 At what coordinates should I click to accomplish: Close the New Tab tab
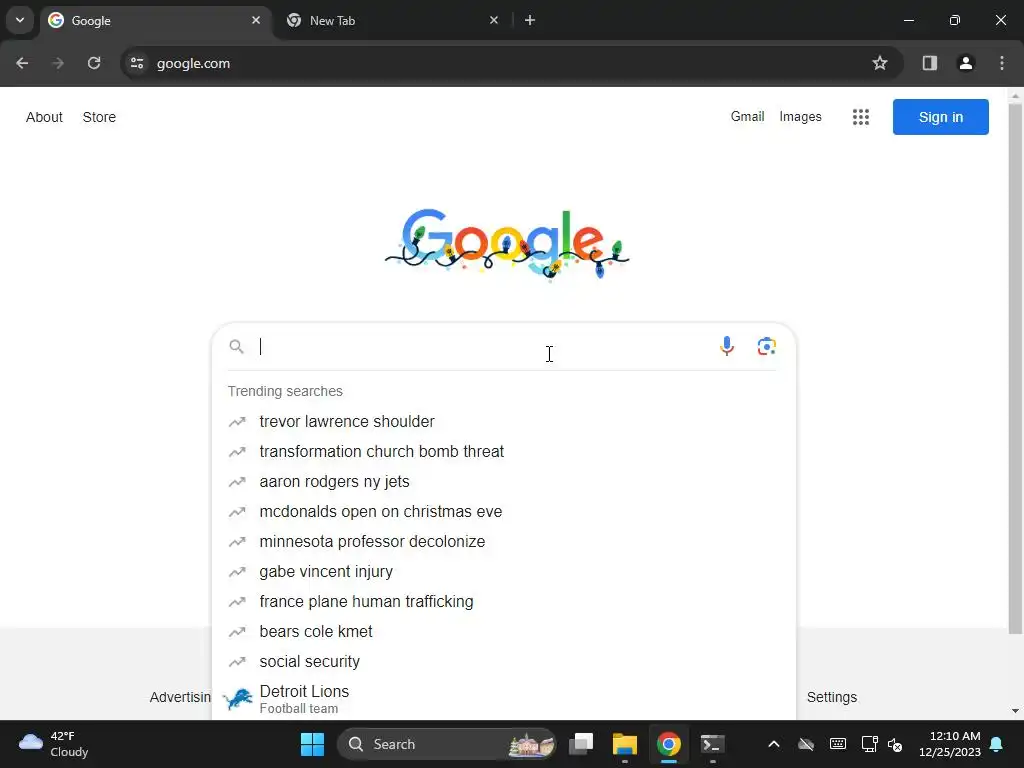click(494, 20)
